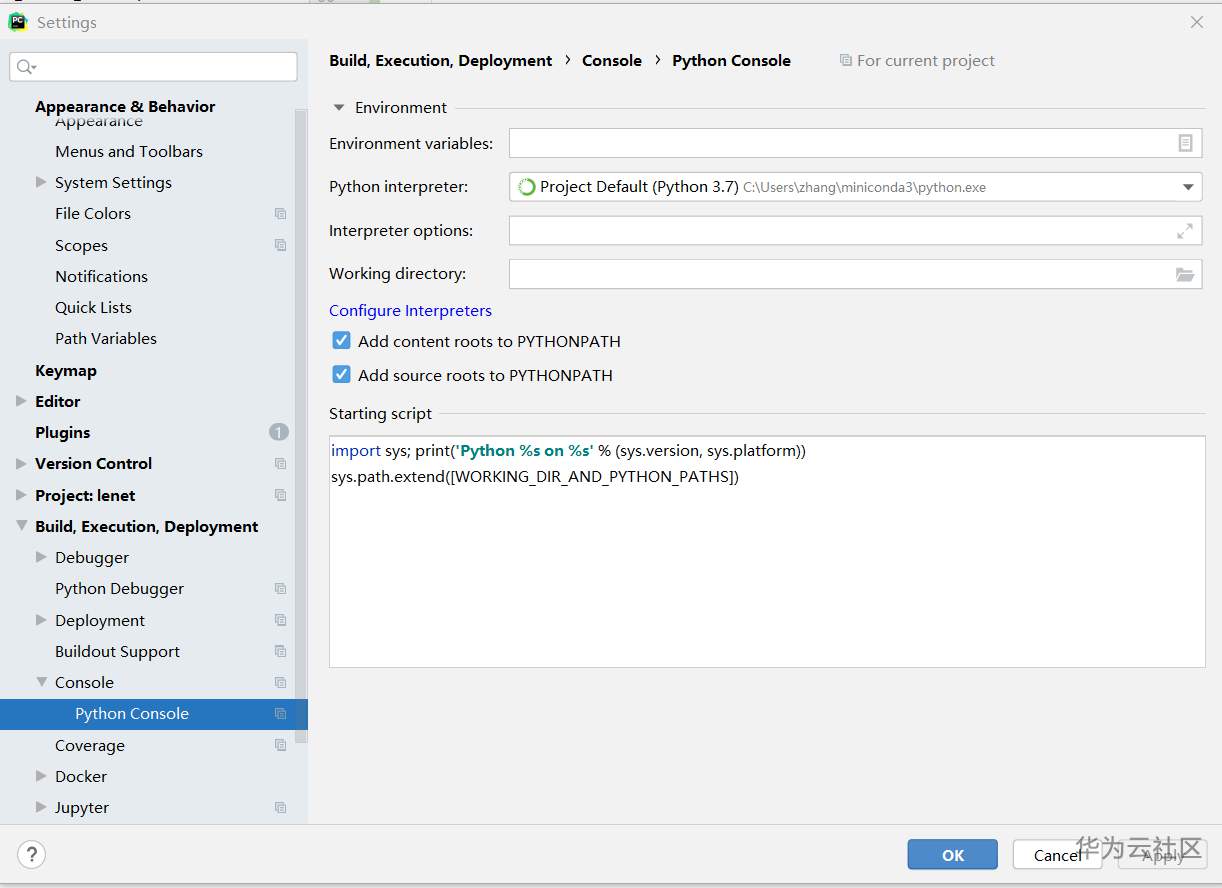
Task: Click the project-scope icon beside Python Debugger
Action: coord(280,589)
